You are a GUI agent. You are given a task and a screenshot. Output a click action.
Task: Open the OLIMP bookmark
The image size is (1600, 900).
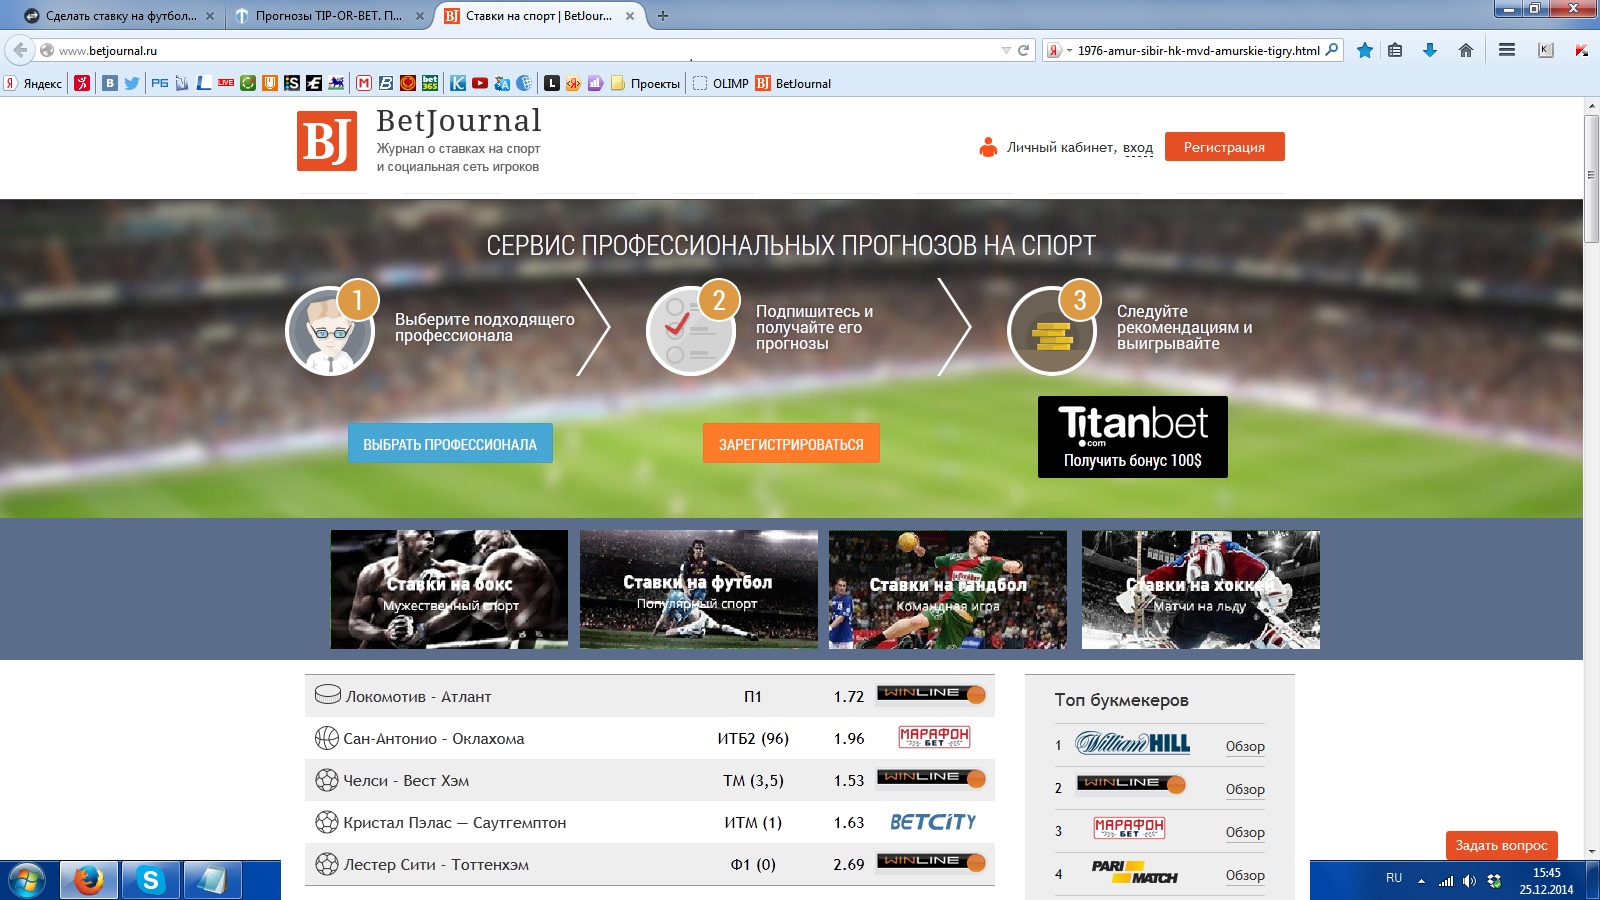point(721,83)
